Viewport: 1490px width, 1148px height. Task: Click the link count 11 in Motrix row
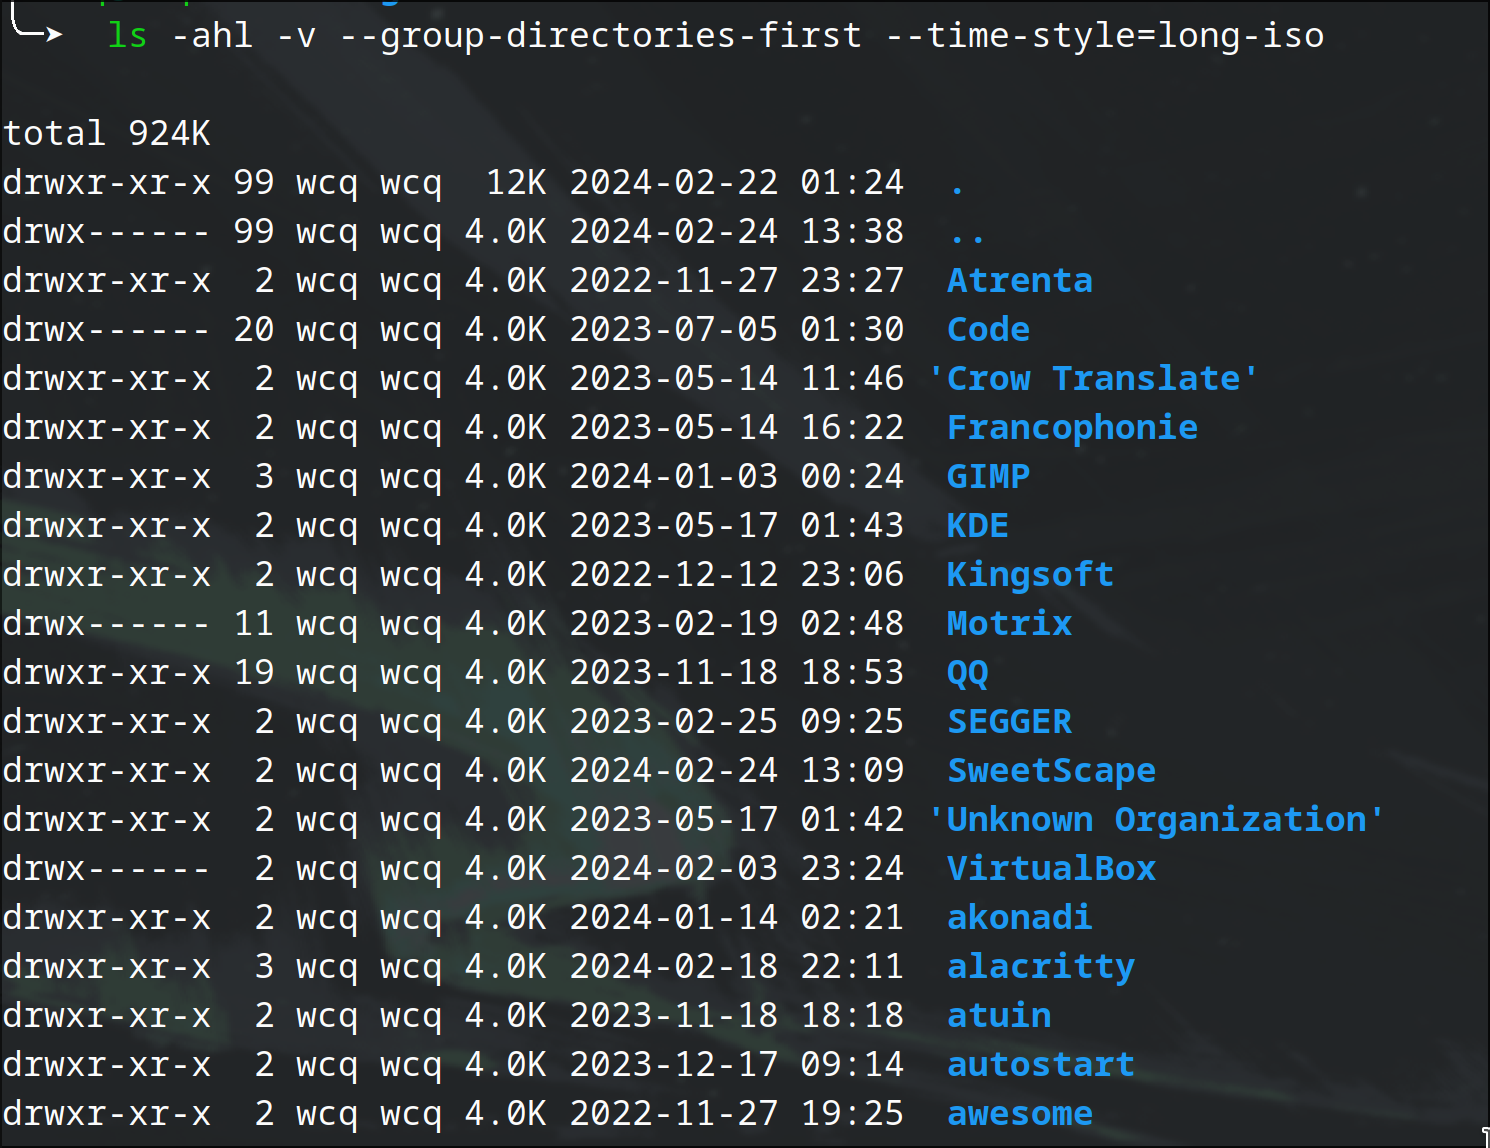click(254, 623)
